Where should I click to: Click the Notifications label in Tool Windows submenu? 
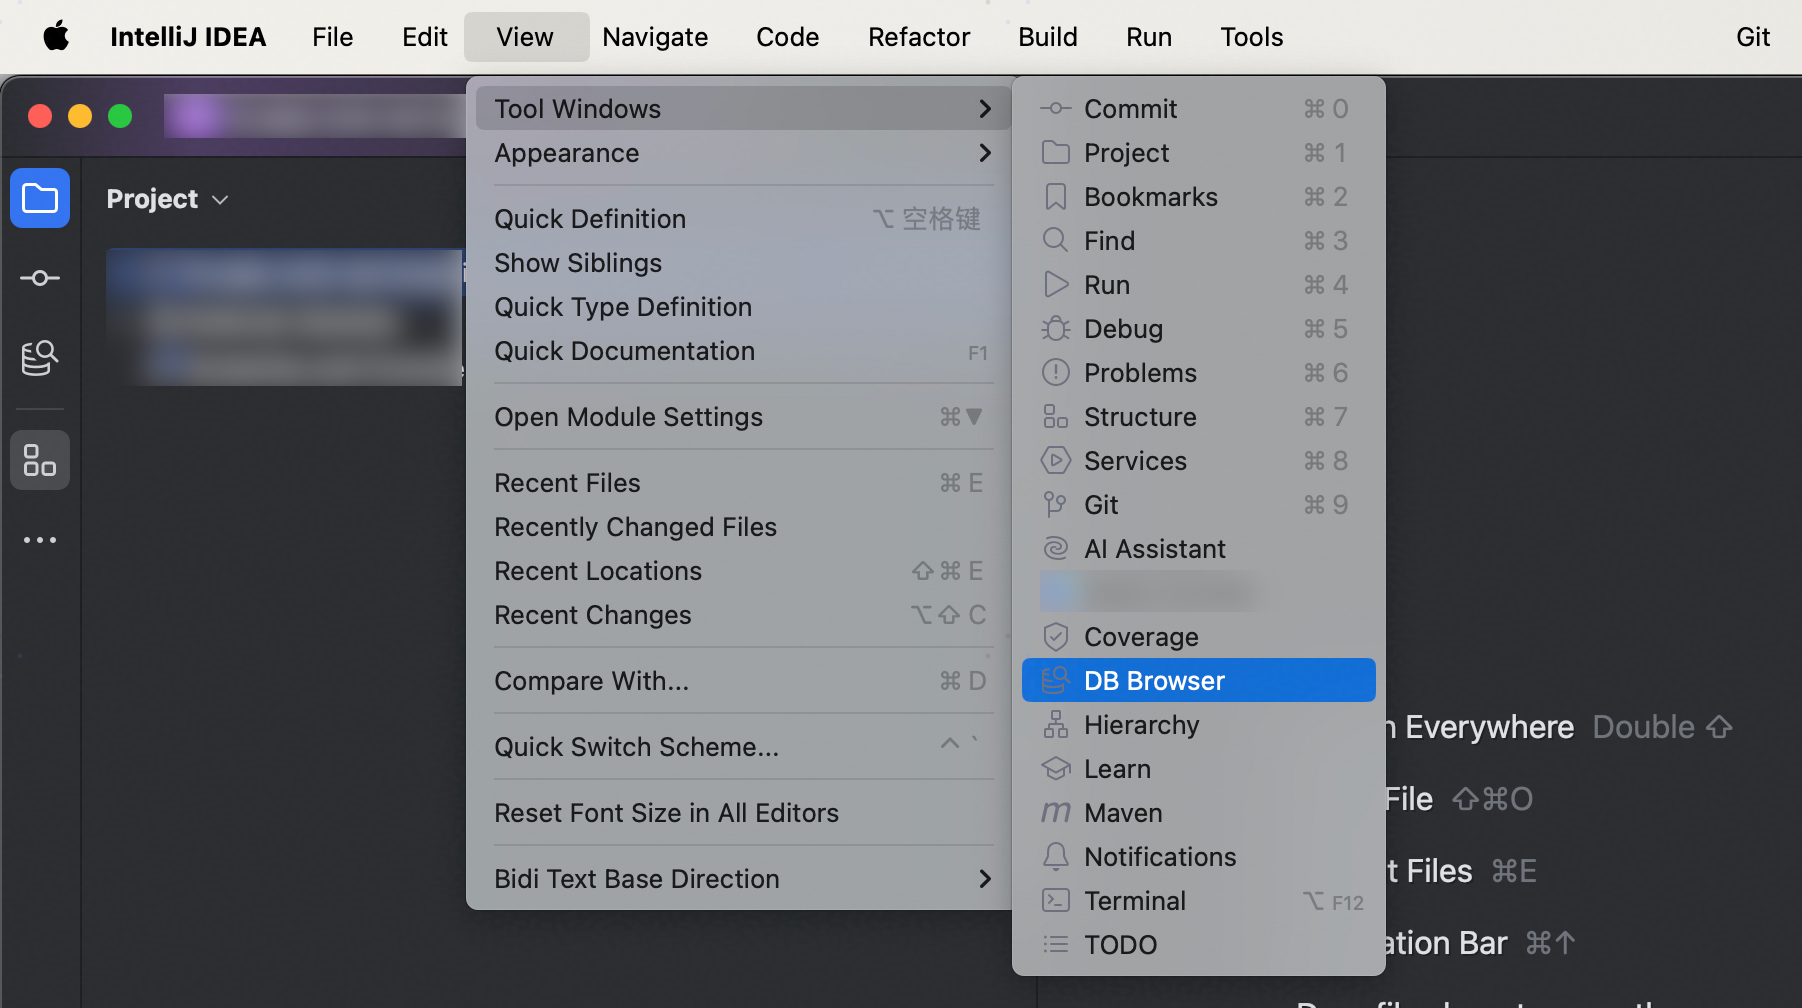1160,856
